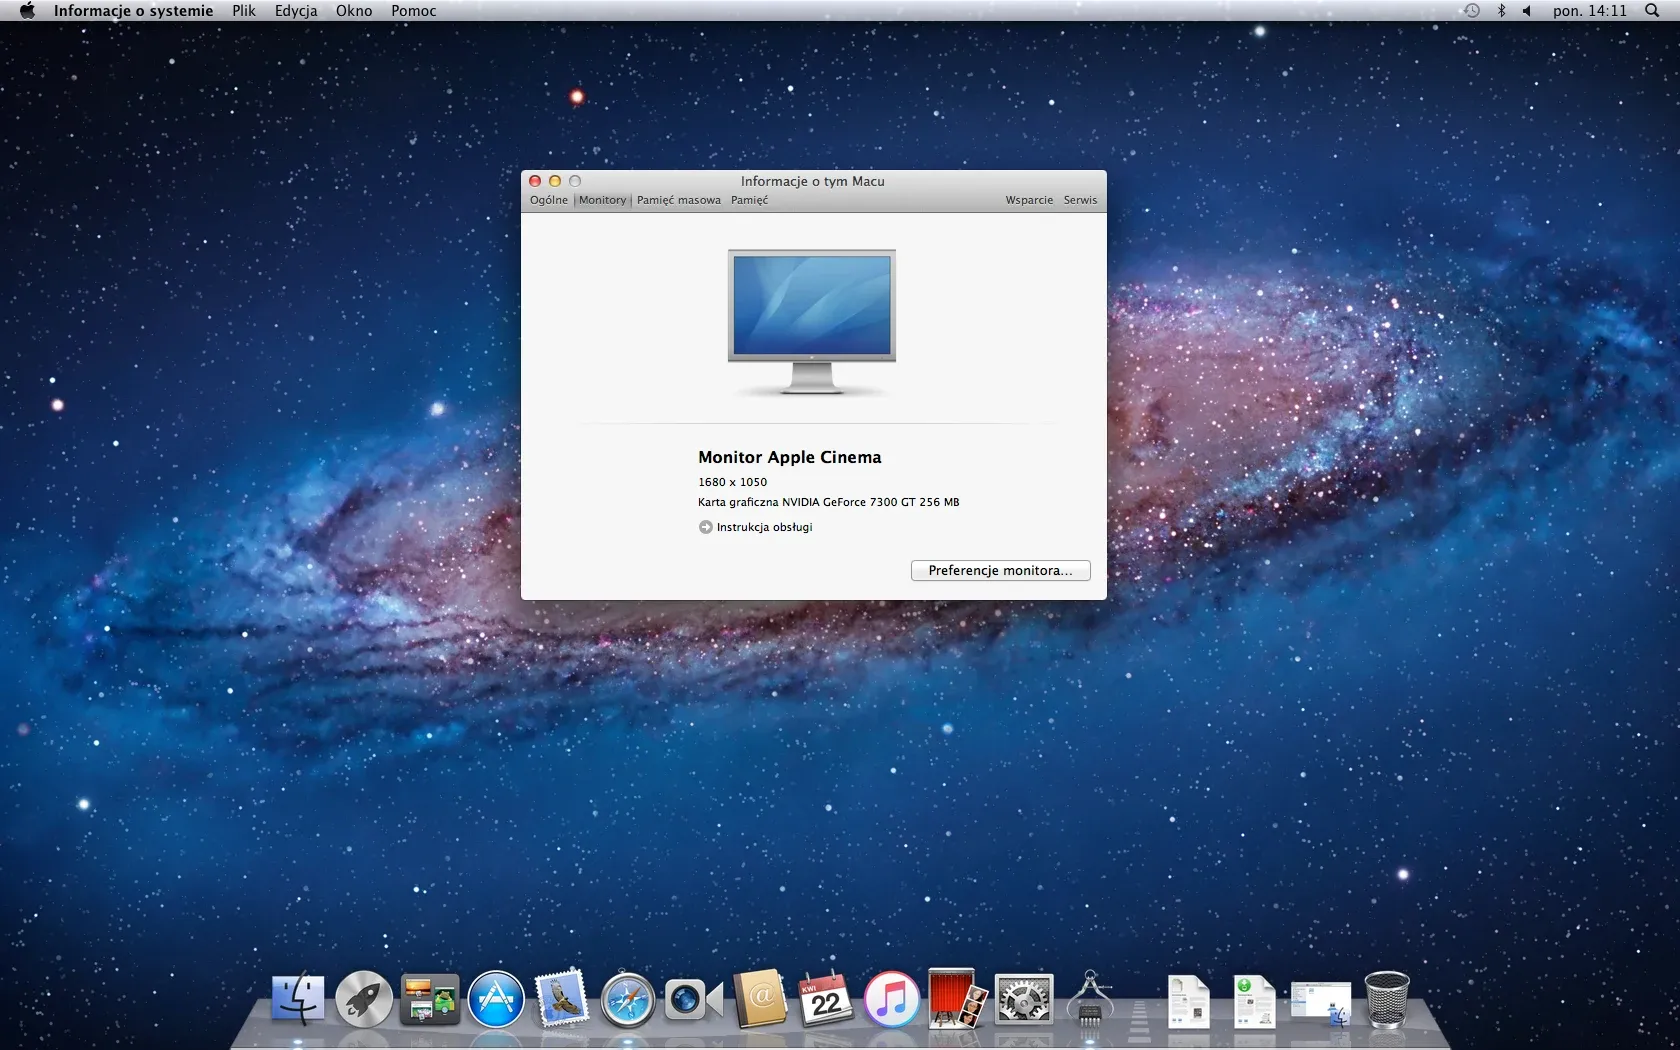
Task: Open iCal calendar showing 22
Action: click(x=826, y=999)
